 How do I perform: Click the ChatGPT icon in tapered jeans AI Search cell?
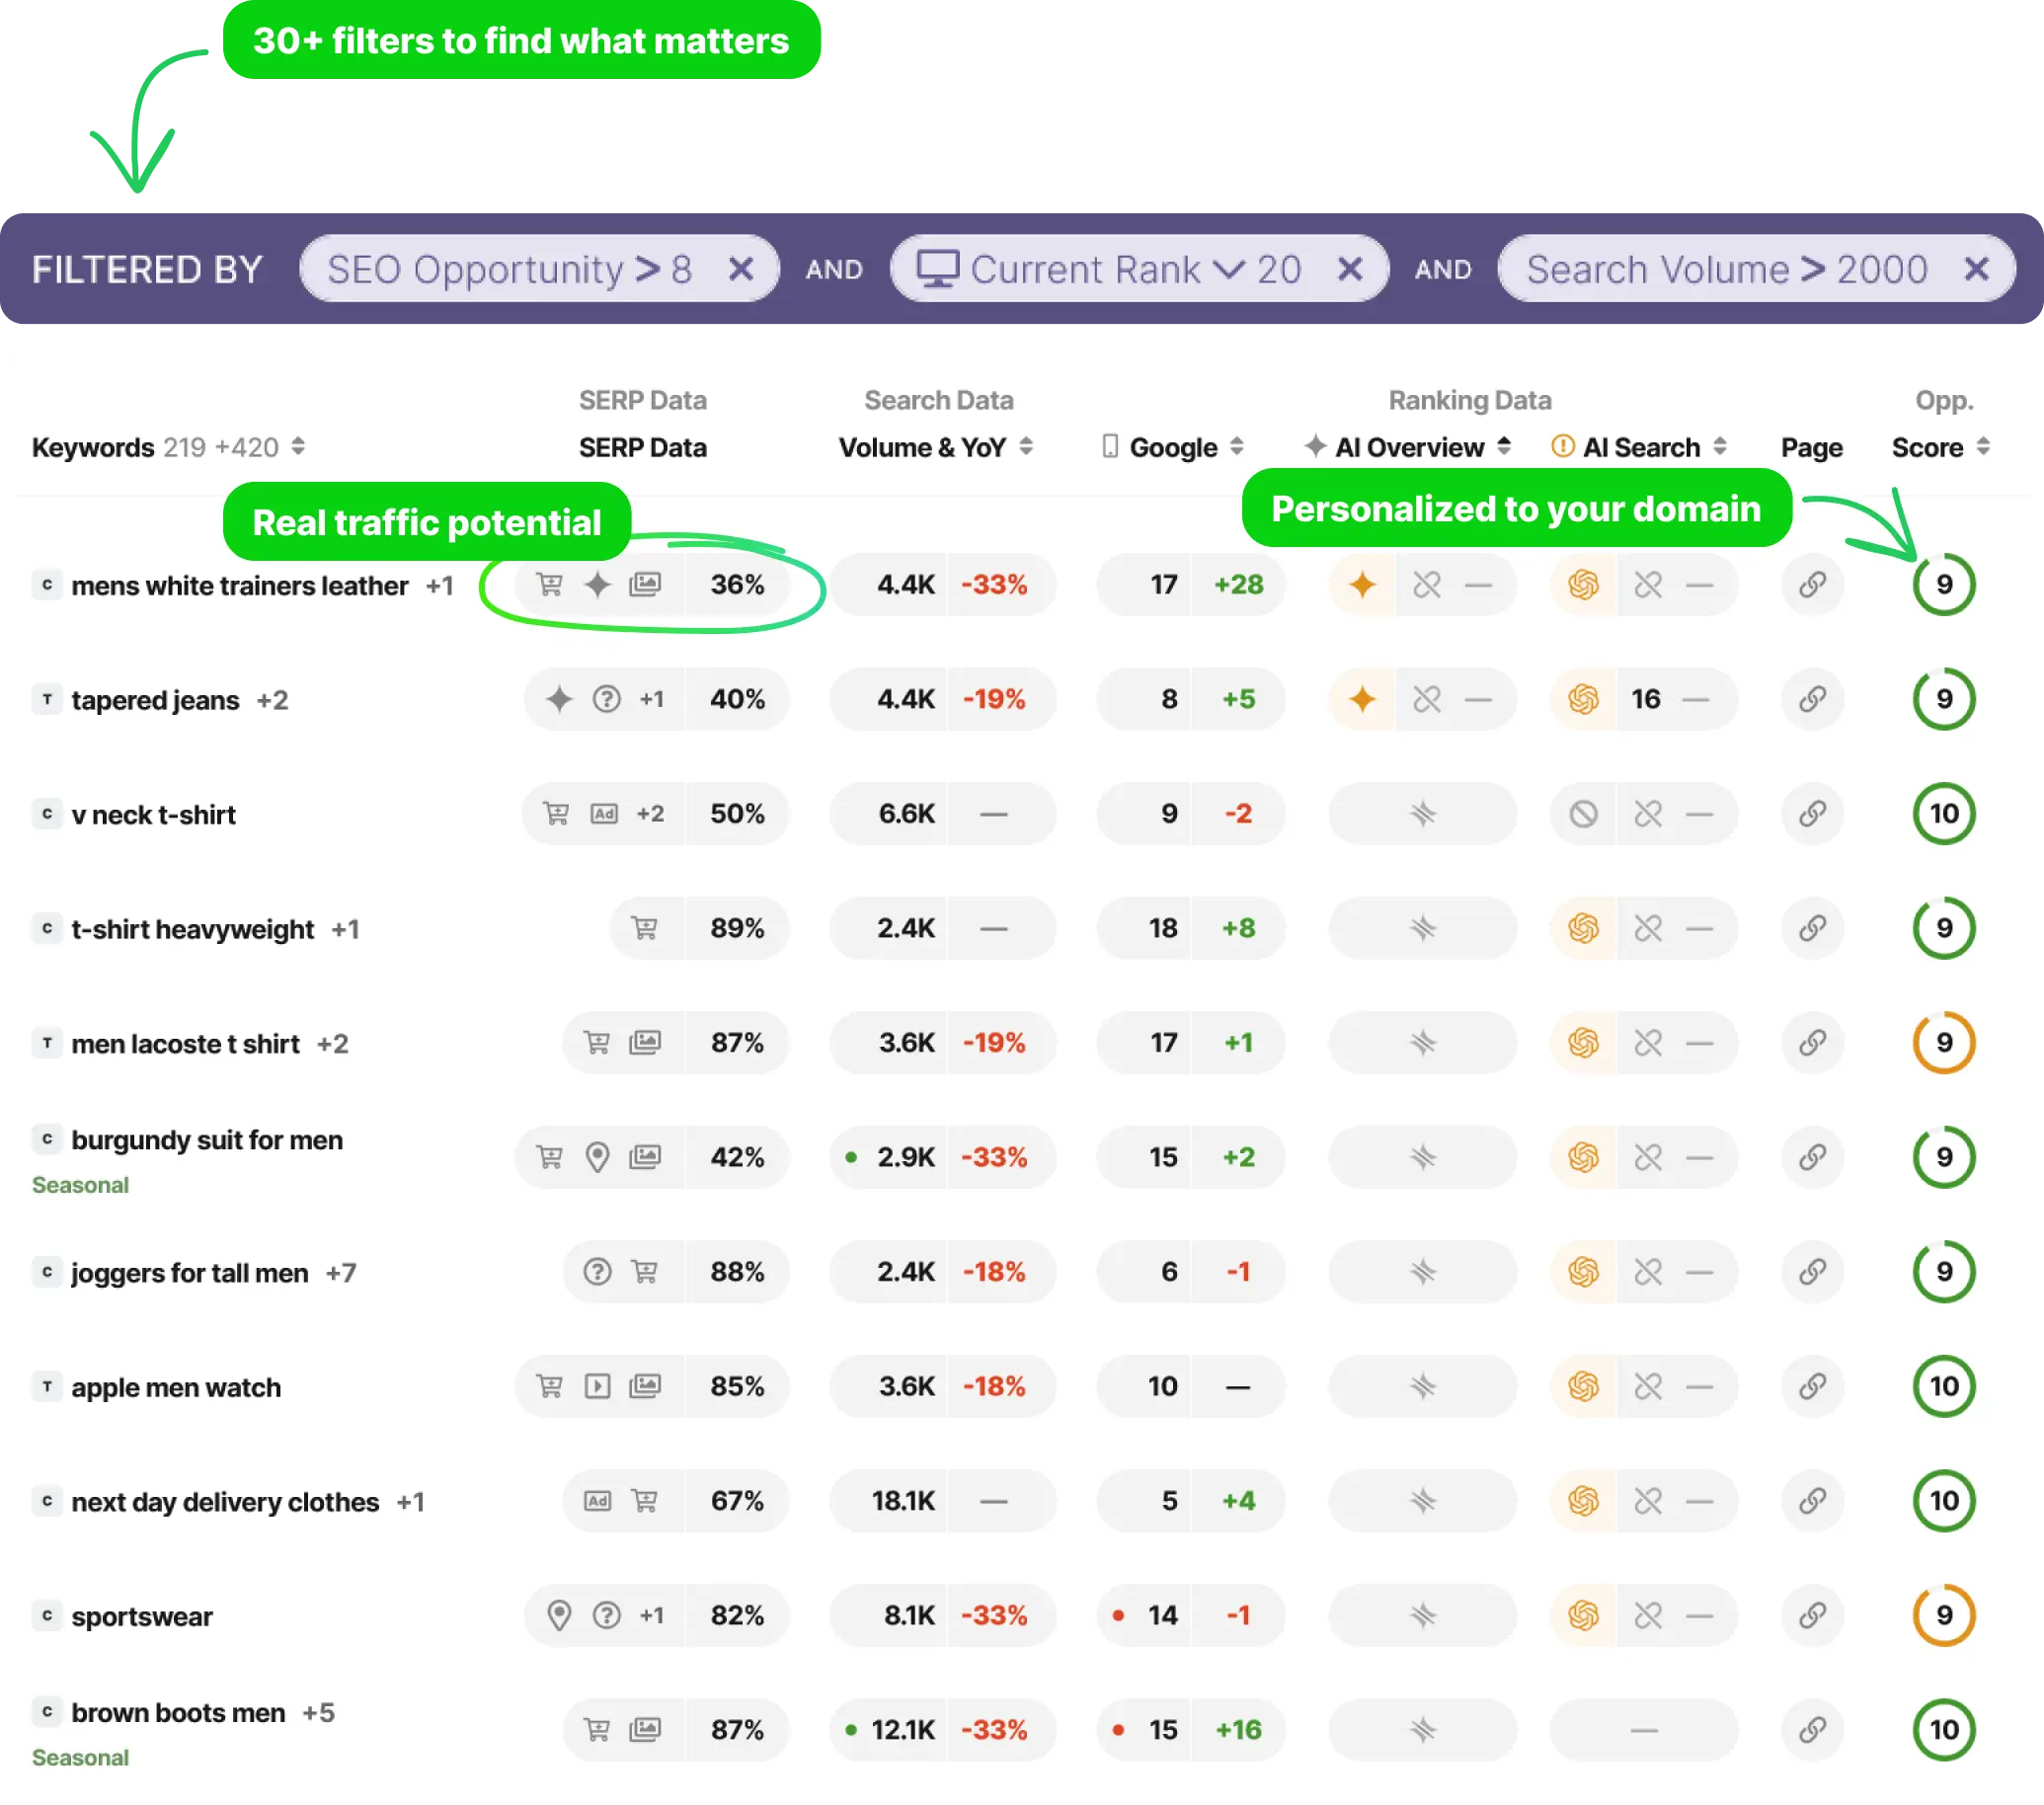pyautogui.click(x=1583, y=699)
